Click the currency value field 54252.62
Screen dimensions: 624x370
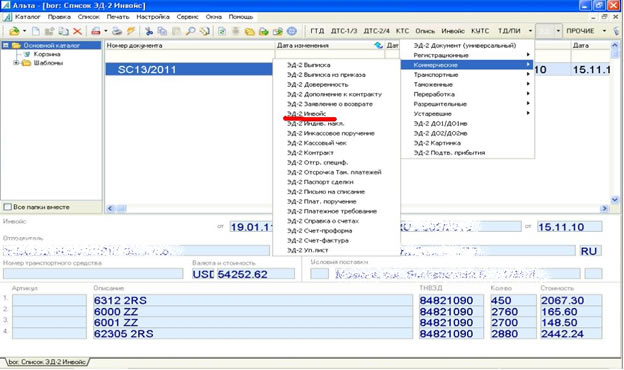[255, 274]
